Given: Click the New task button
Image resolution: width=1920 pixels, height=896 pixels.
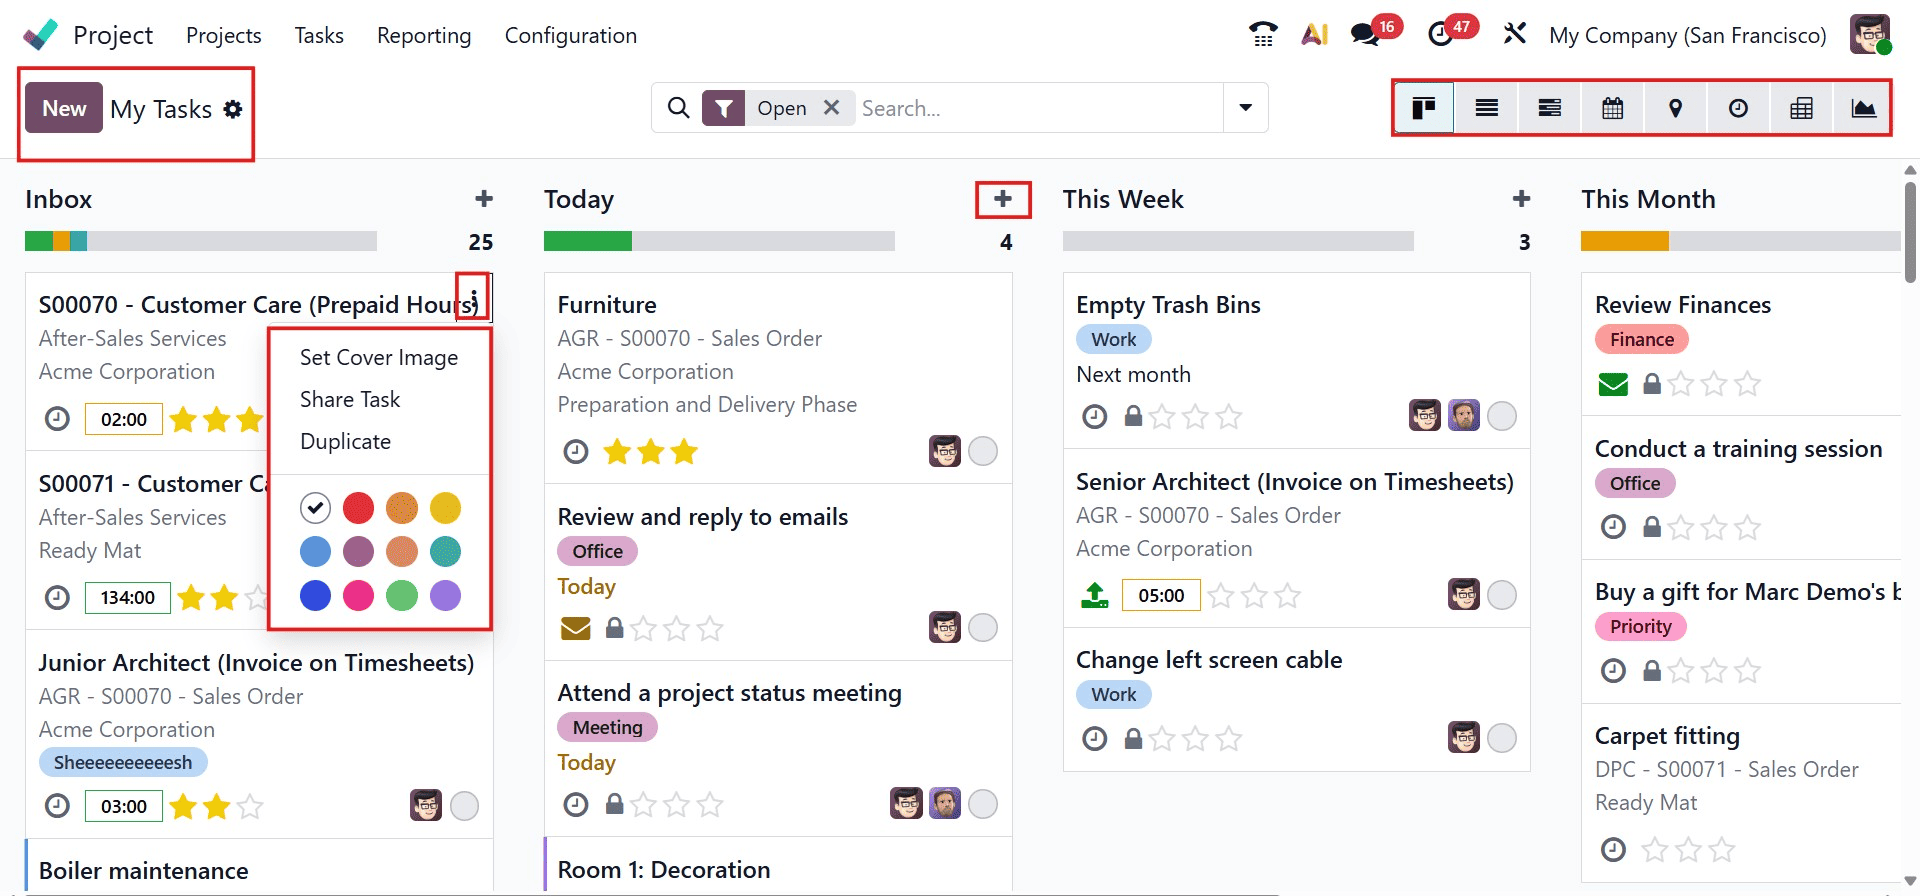Looking at the screenshot, I should (x=63, y=107).
